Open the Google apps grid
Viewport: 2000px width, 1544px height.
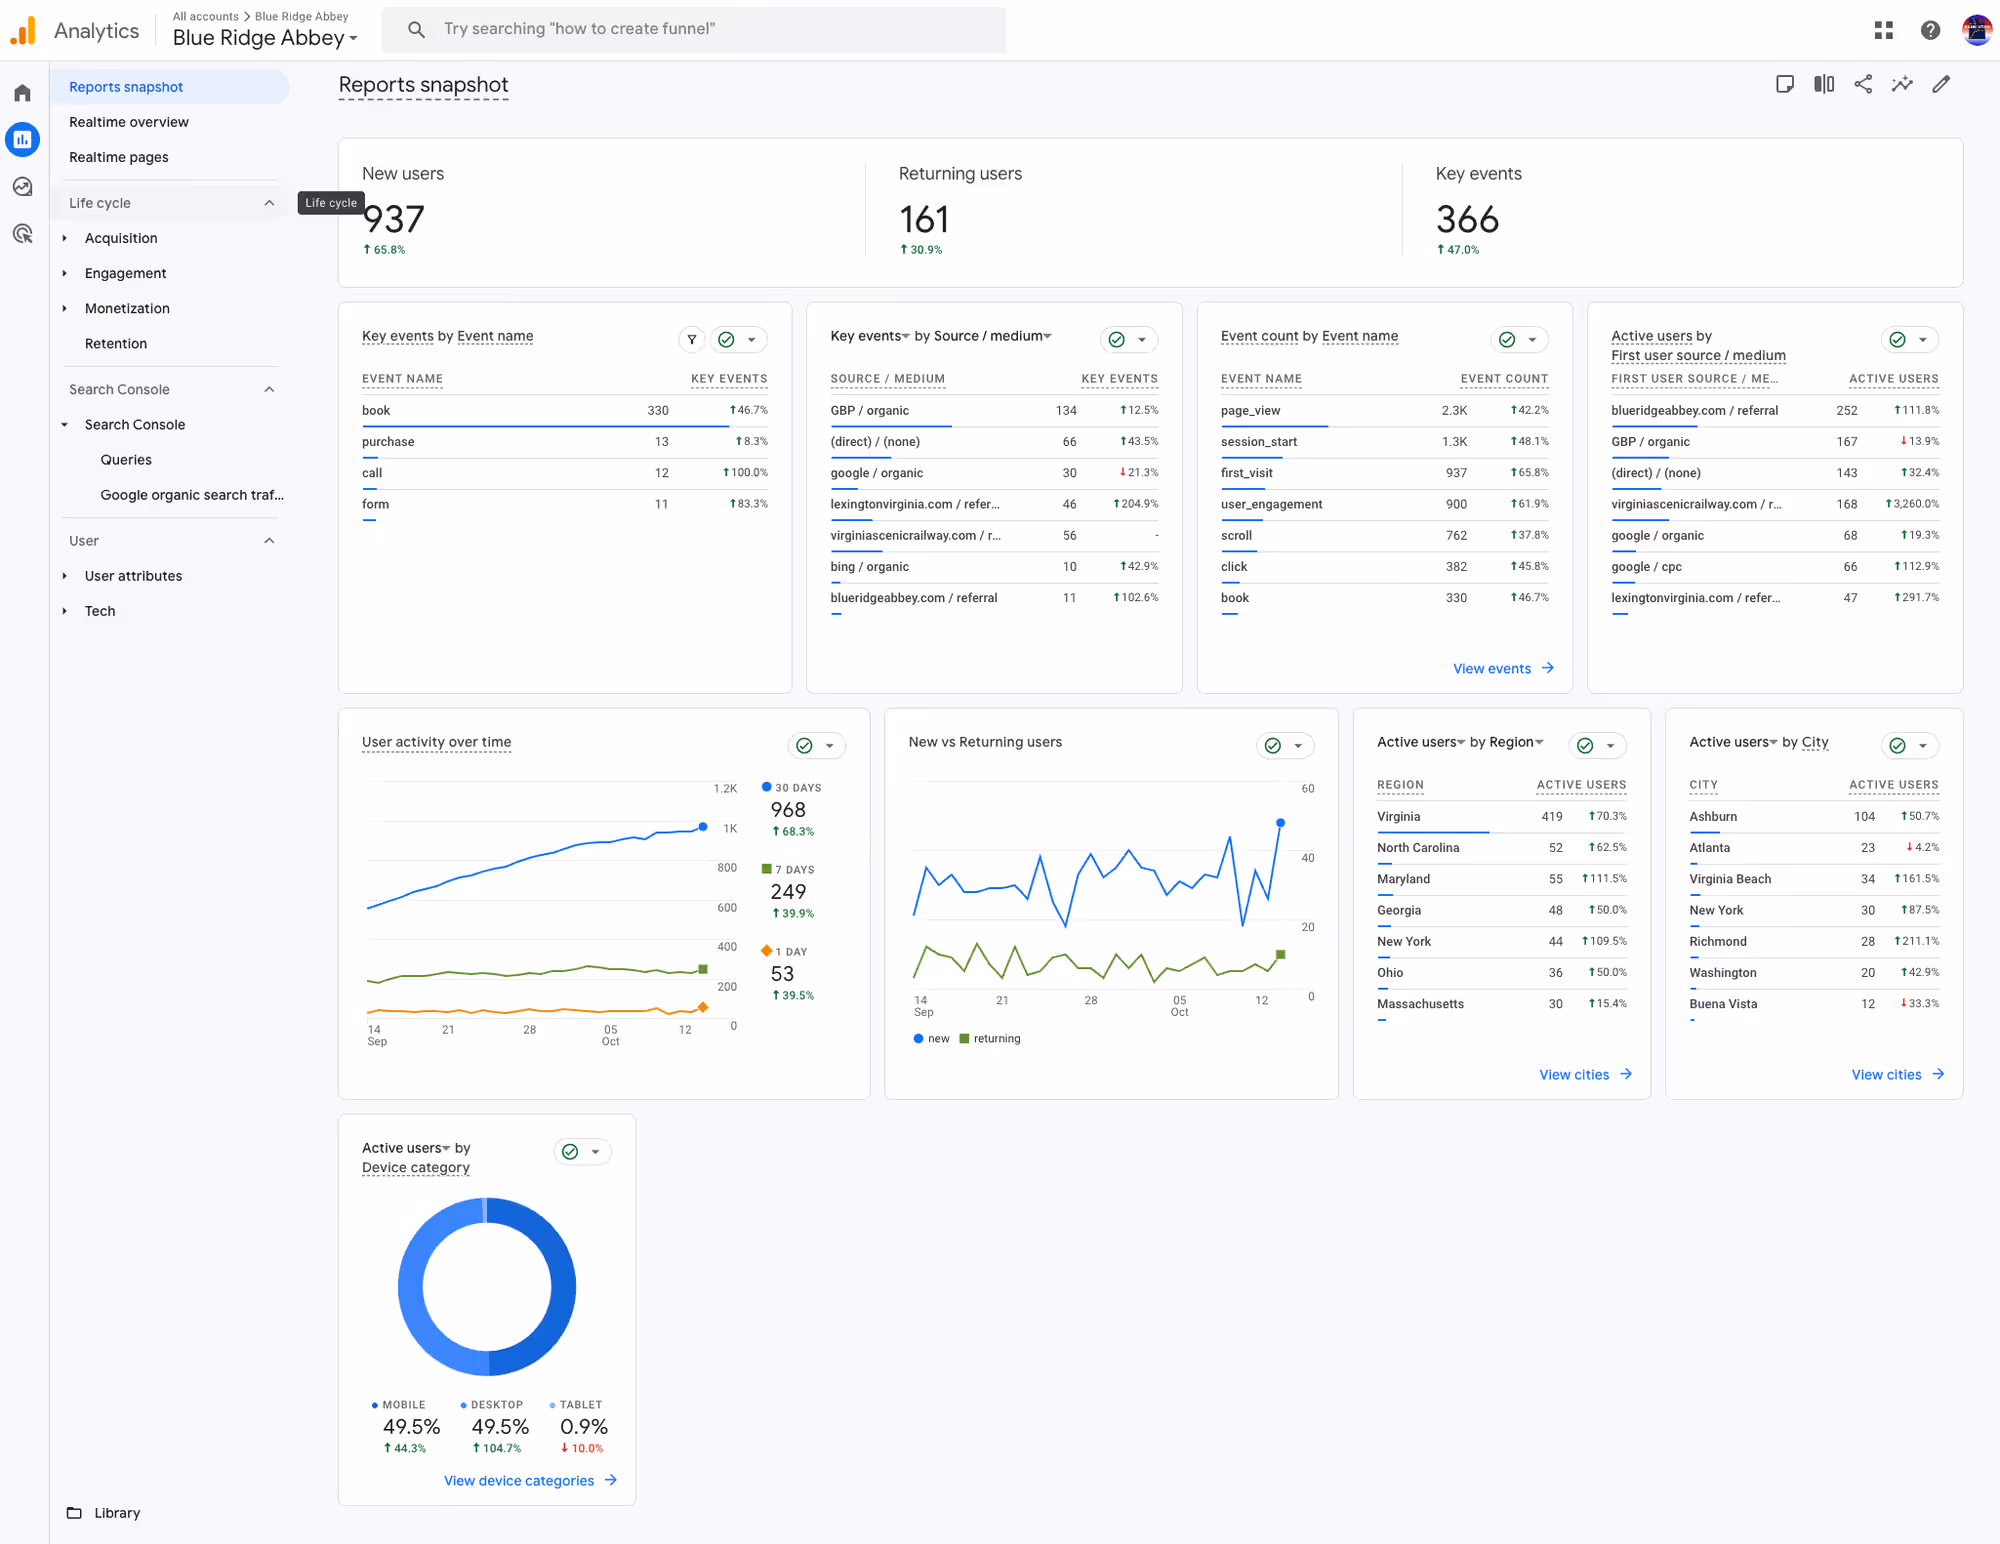(1883, 30)
